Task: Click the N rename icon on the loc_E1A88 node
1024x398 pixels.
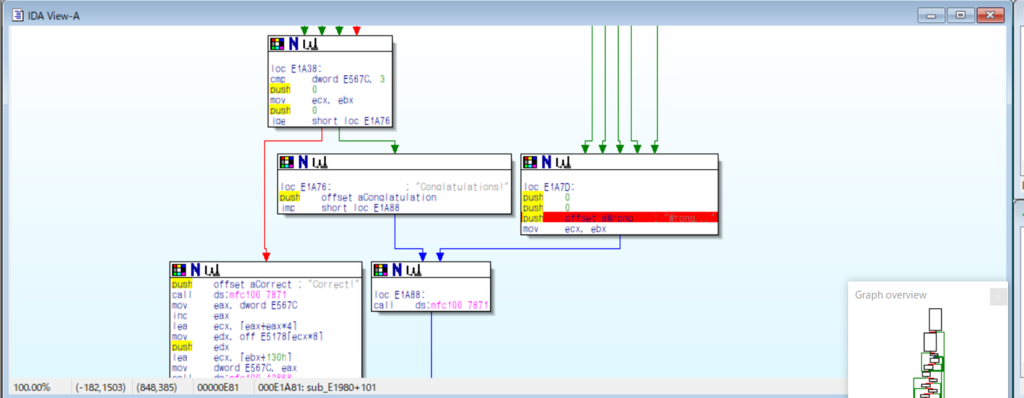Action: [x=397, y=270]
